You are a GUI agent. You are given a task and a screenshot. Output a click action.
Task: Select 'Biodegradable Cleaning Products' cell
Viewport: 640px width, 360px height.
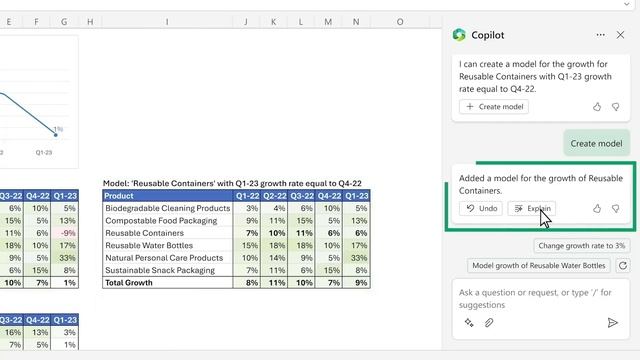pos(167,208)
